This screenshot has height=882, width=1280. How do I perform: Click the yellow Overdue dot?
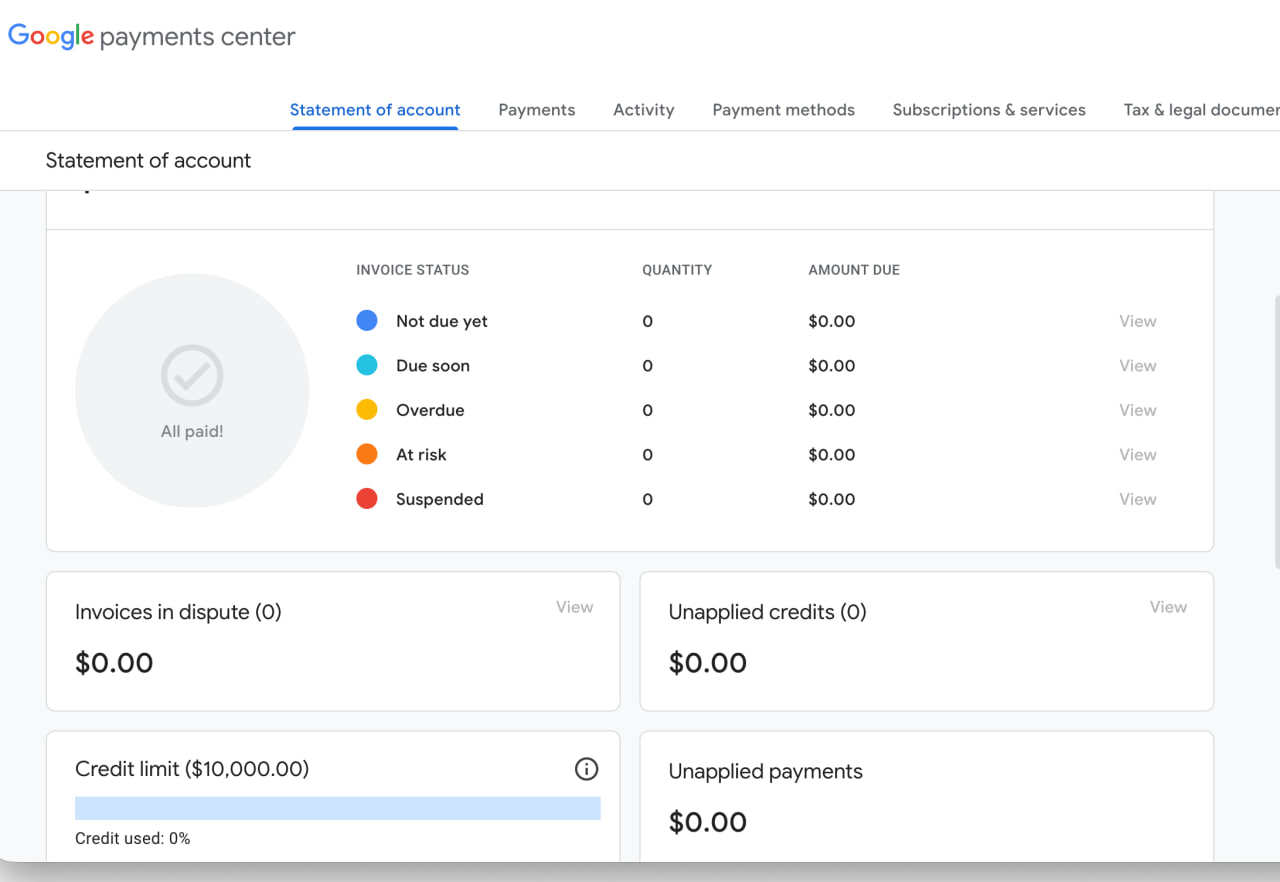367,410
